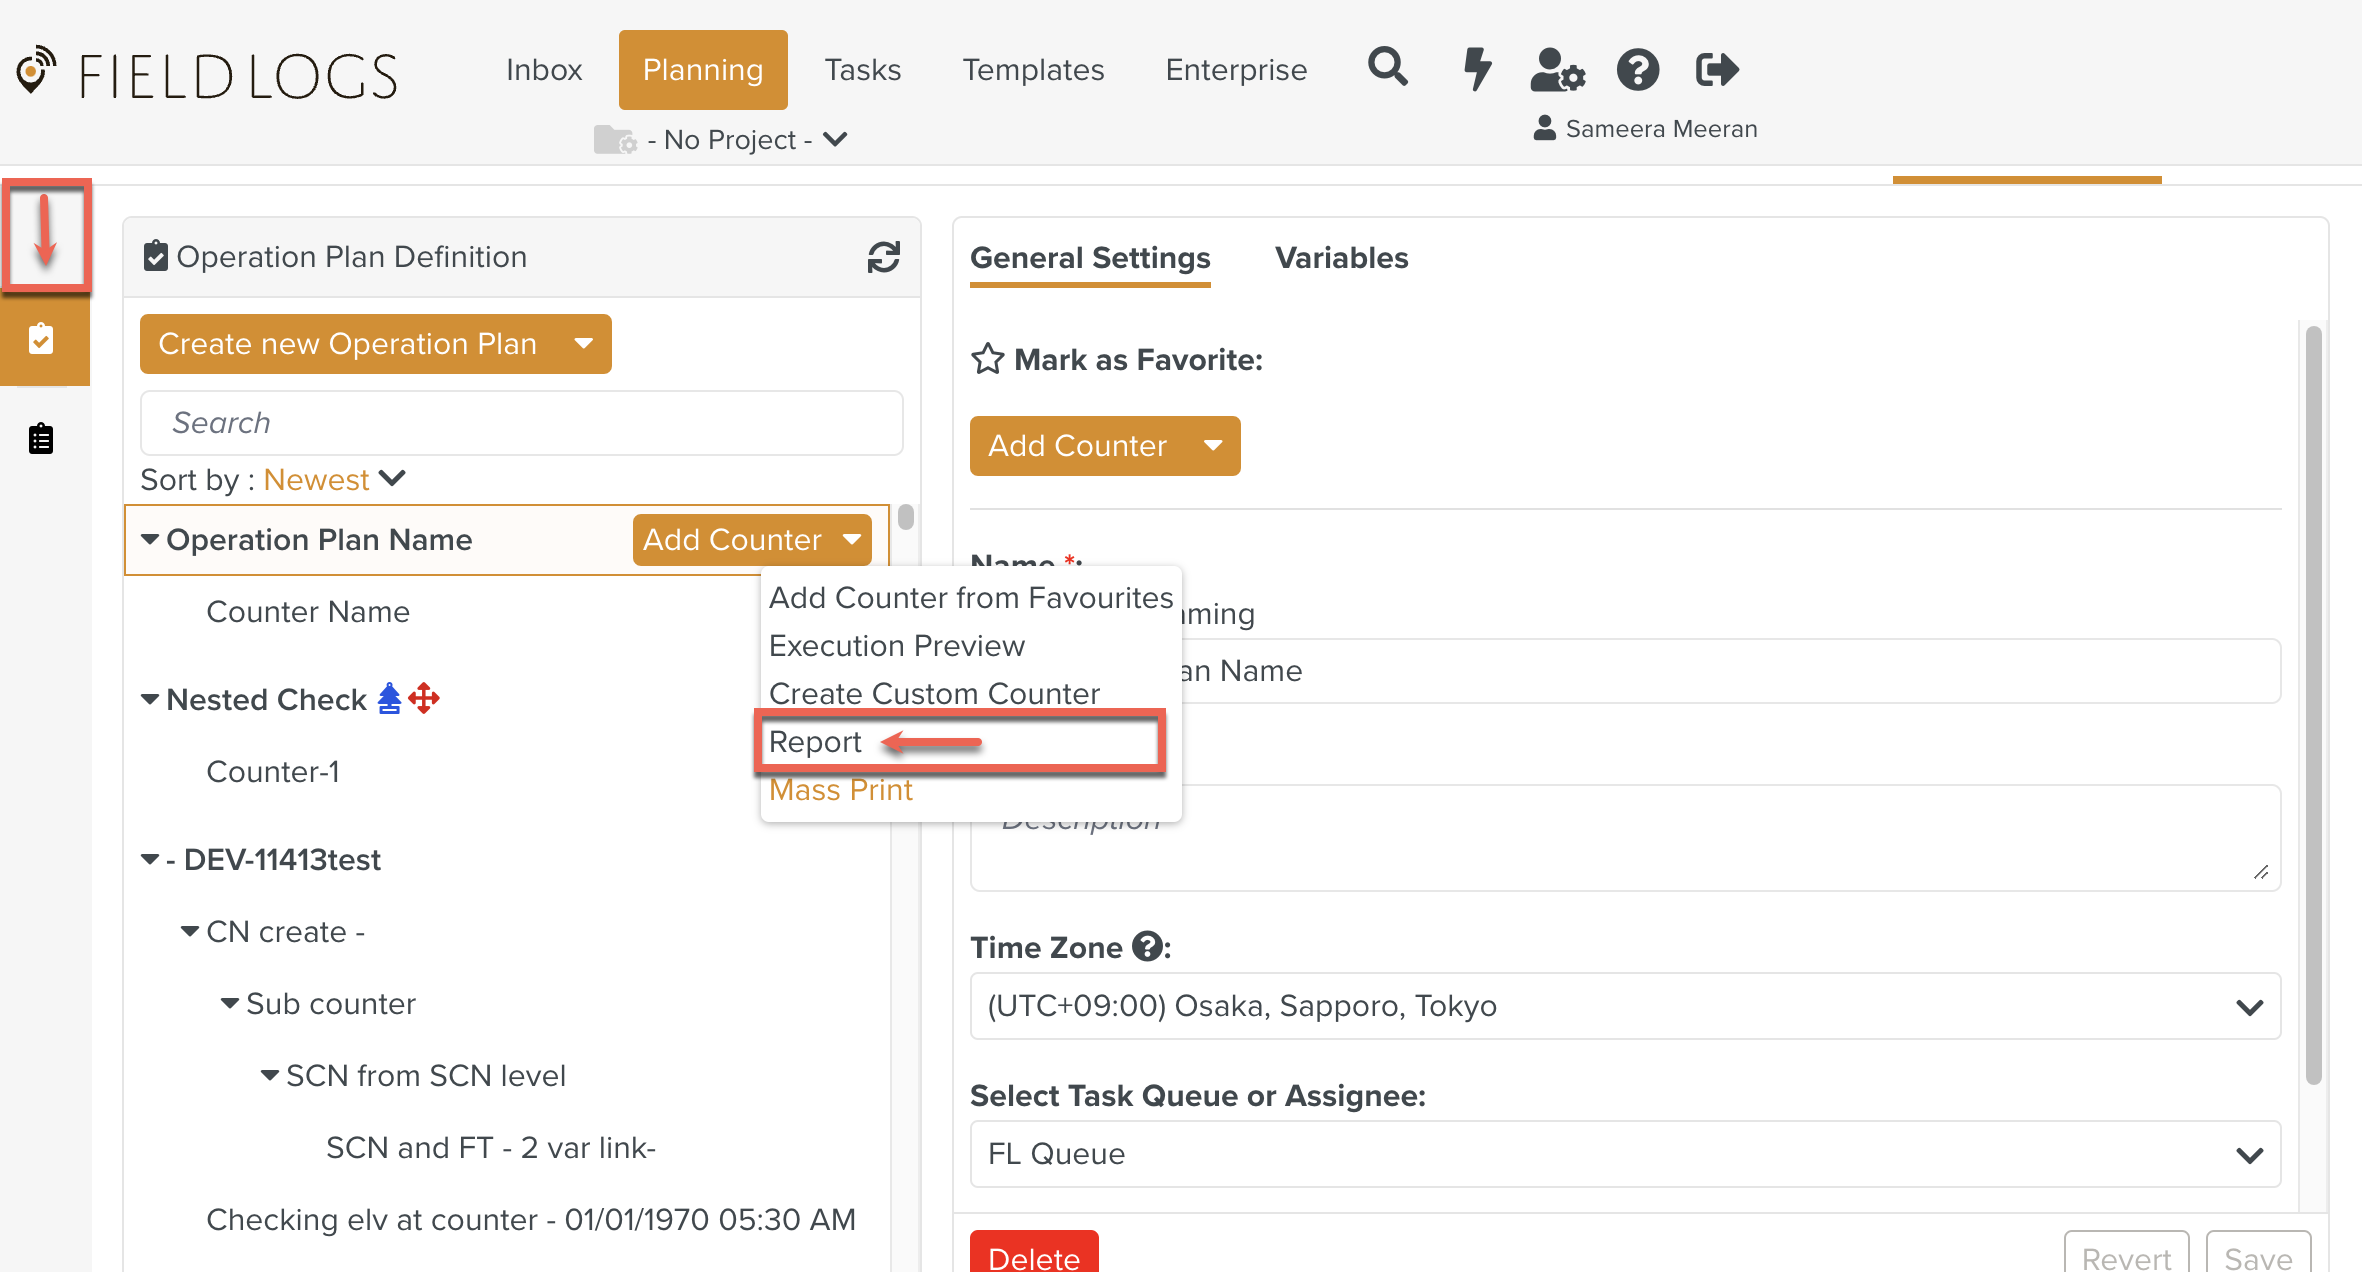Image resolution: width=2362 pixels, height=1272 pixels.
Task: Click the search magnifier icon in header
Action: 1387,68
